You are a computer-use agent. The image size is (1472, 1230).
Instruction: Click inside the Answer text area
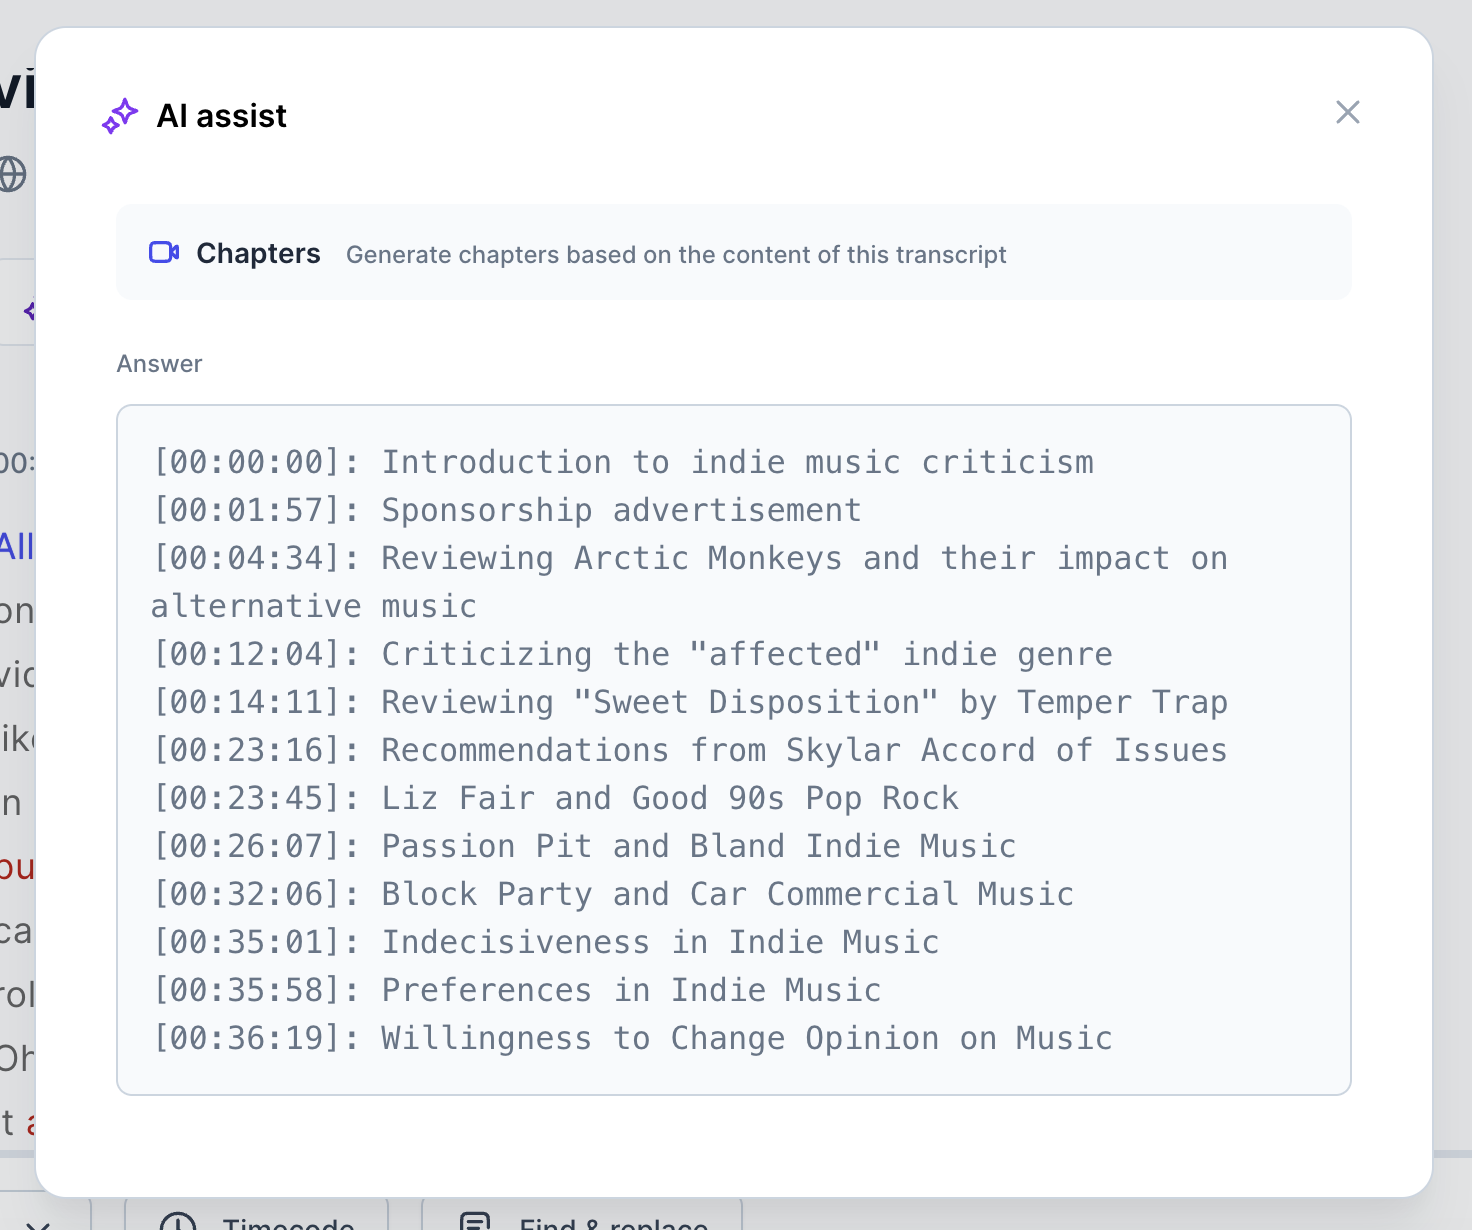[734, 750]
